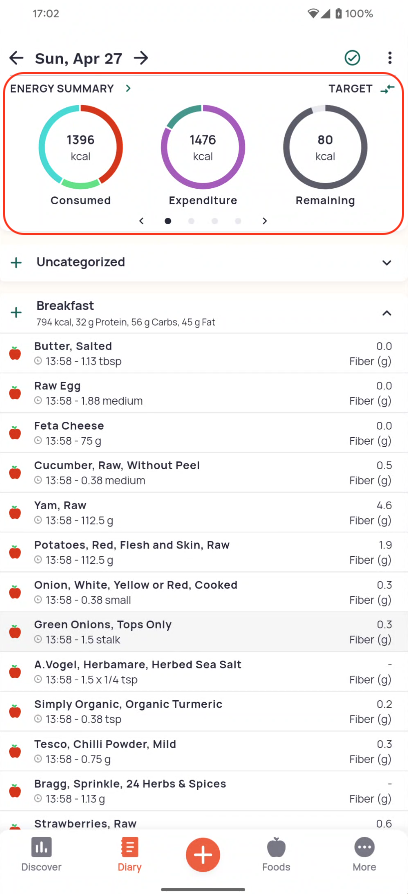
Task: Go to previous day with back arrow
Action: click(x=16, y=58)
